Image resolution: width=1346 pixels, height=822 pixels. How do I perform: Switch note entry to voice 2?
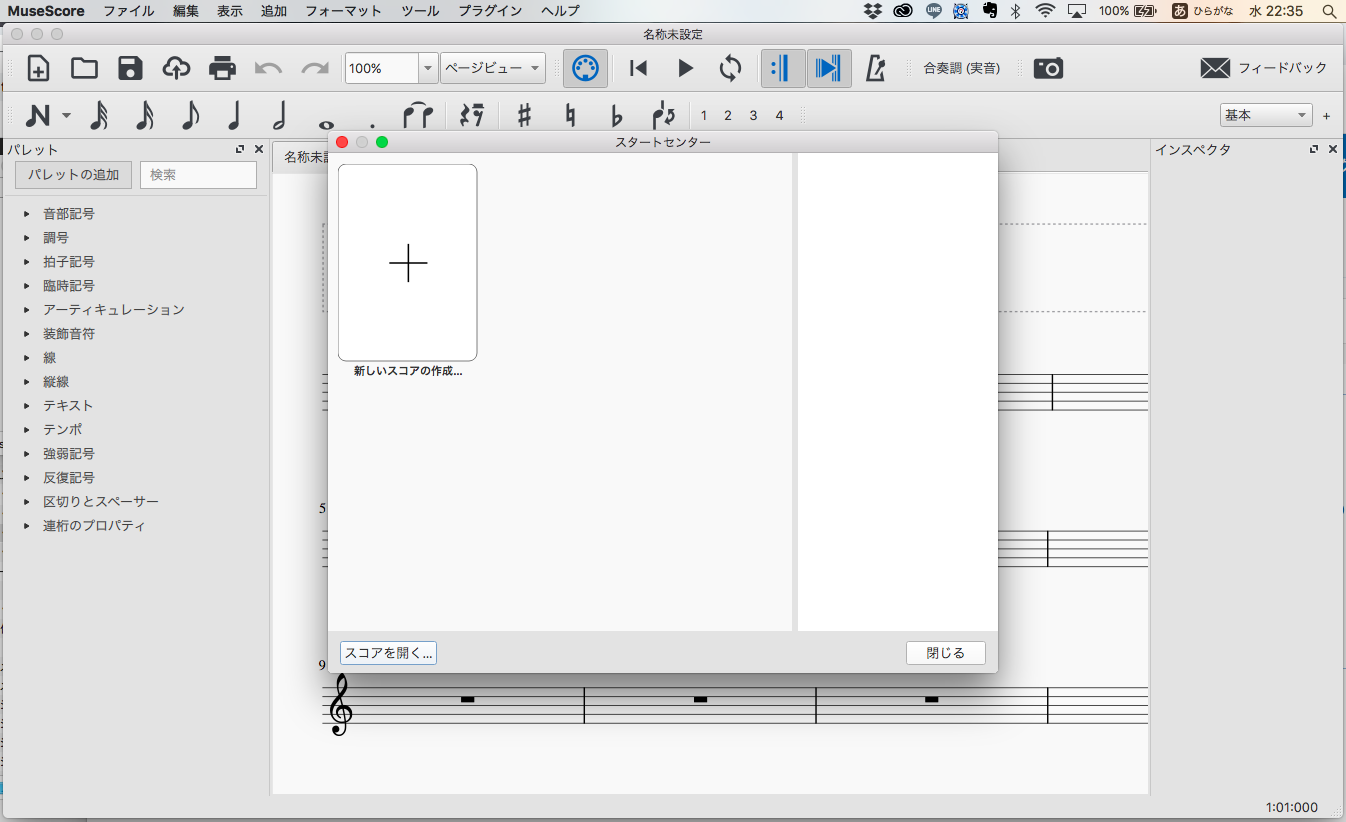click(727, 115)
